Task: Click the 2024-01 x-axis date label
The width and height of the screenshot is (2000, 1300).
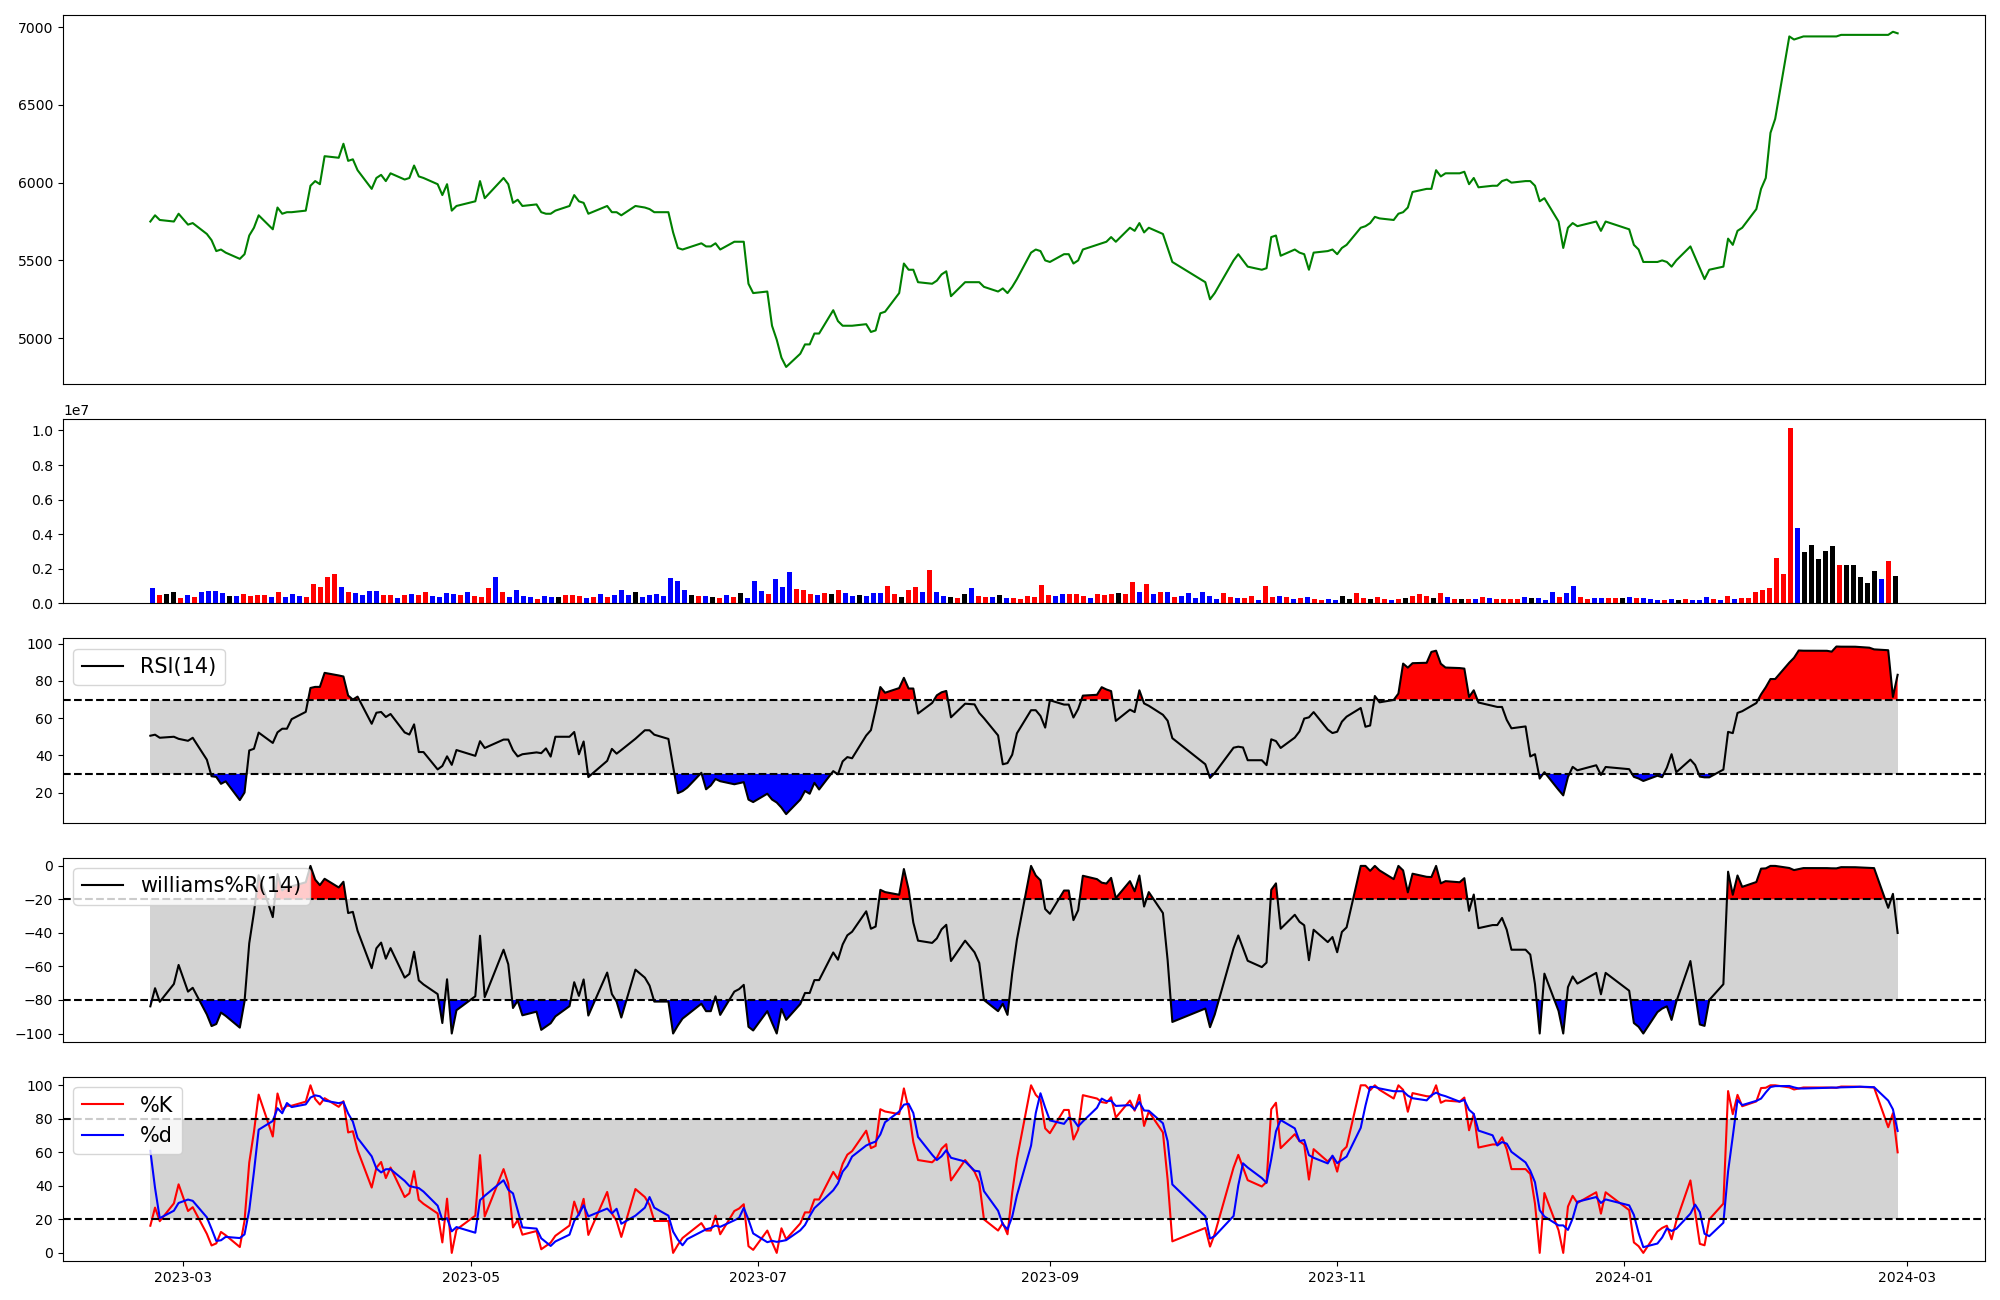Action: (x=1625, y=1277)
